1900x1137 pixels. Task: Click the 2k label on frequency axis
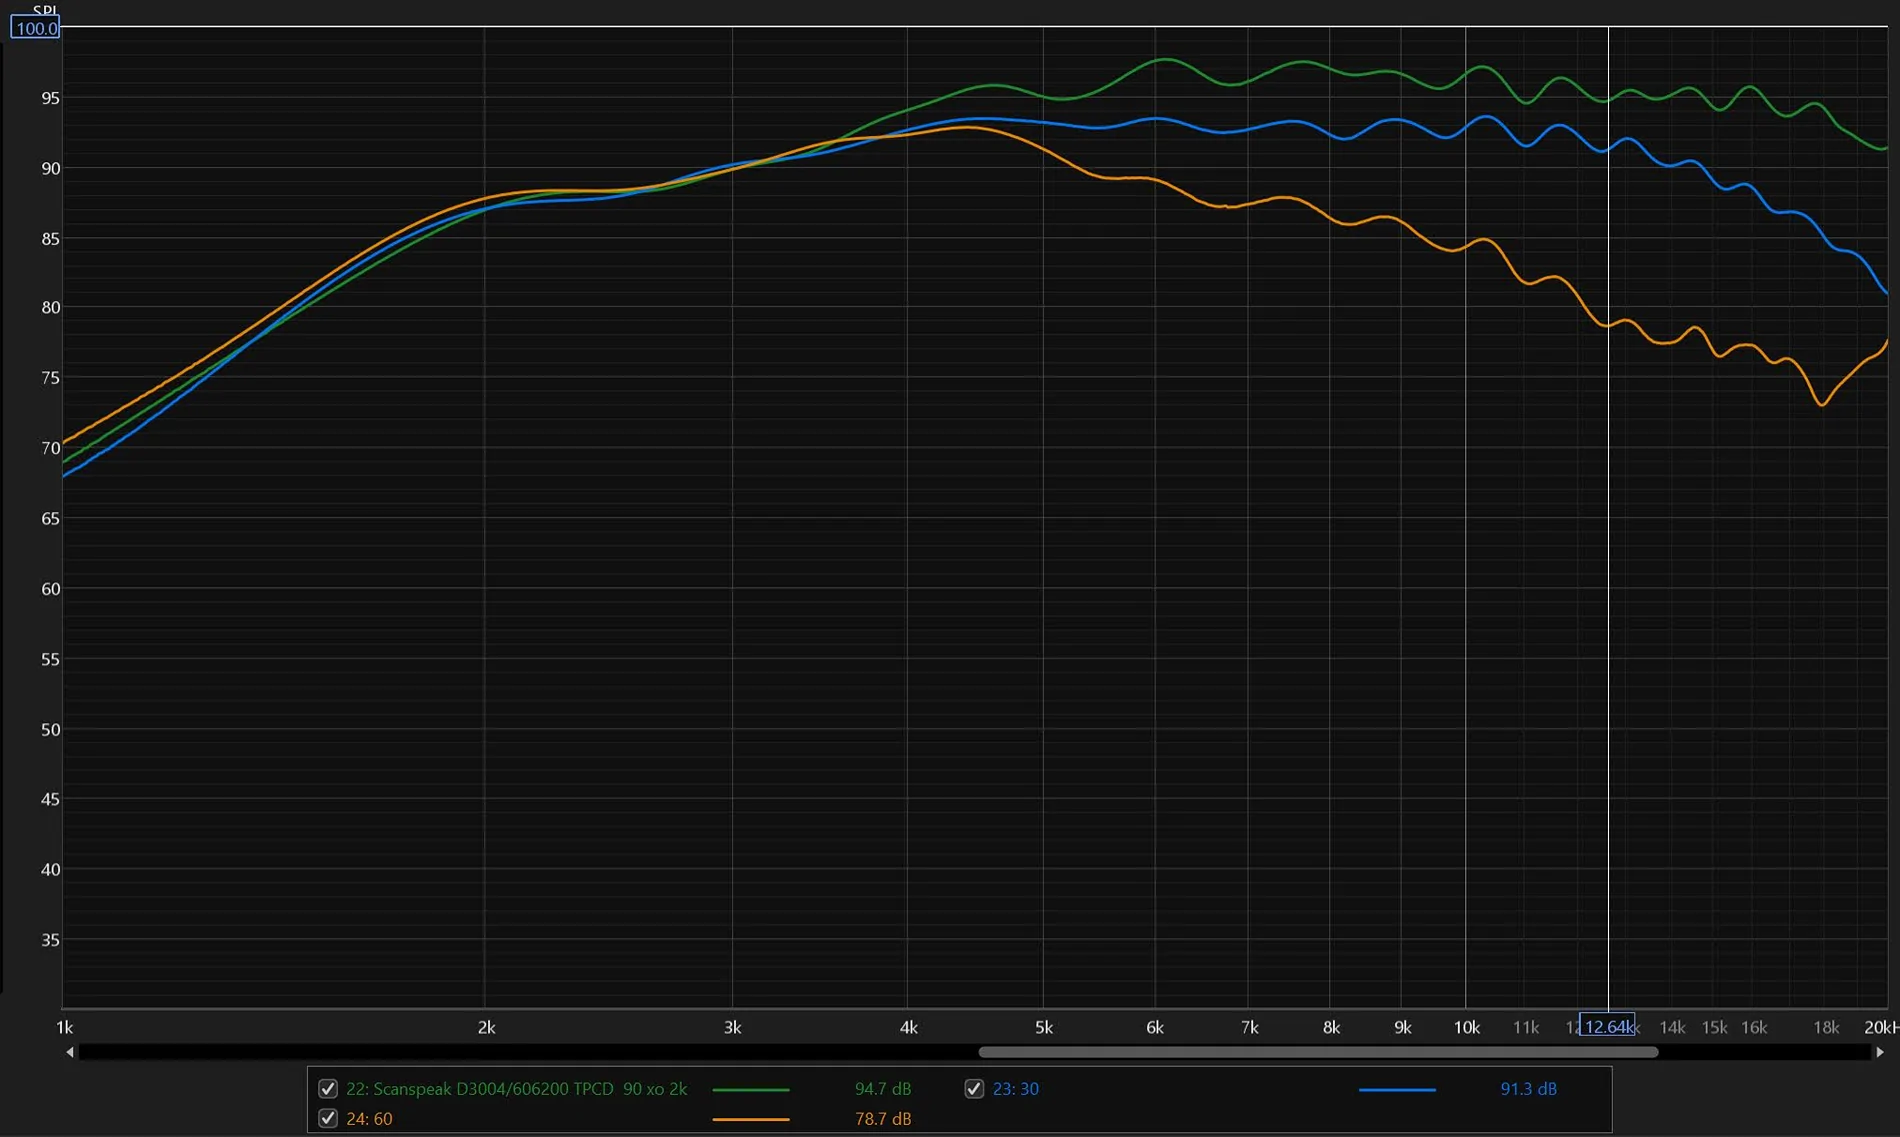tap(486, 1028)
